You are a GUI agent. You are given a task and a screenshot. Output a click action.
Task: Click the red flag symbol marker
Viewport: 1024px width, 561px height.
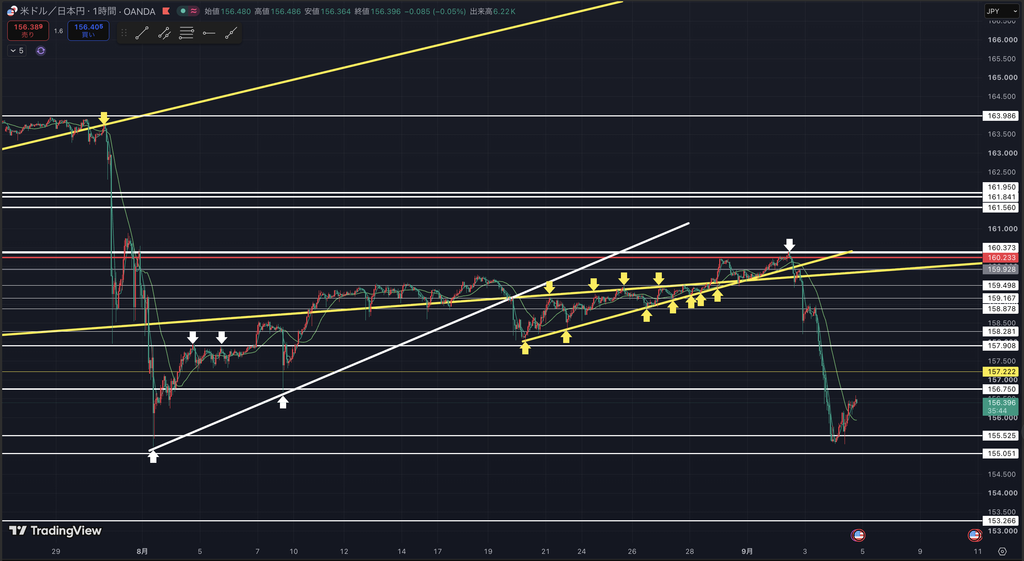coord(166,11)
